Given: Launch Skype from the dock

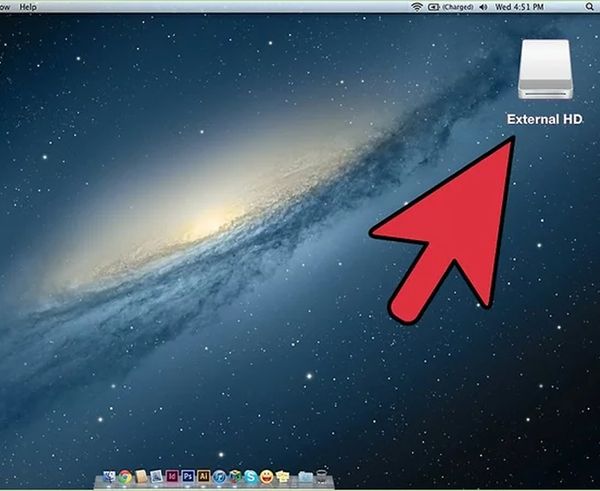Looking at the screenshot, I should coord(250,476).
